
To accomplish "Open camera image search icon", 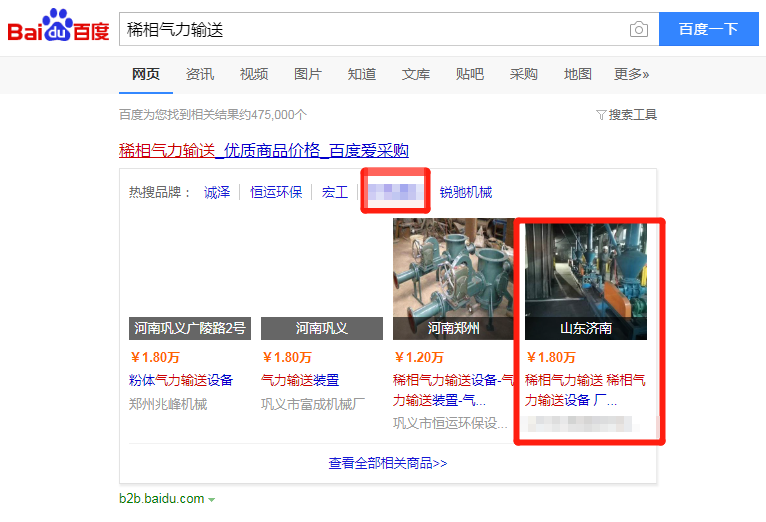I will pos(638,29).
